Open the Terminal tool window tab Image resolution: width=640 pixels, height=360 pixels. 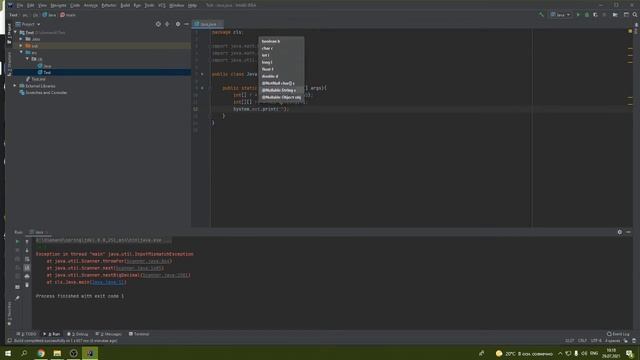139,334
